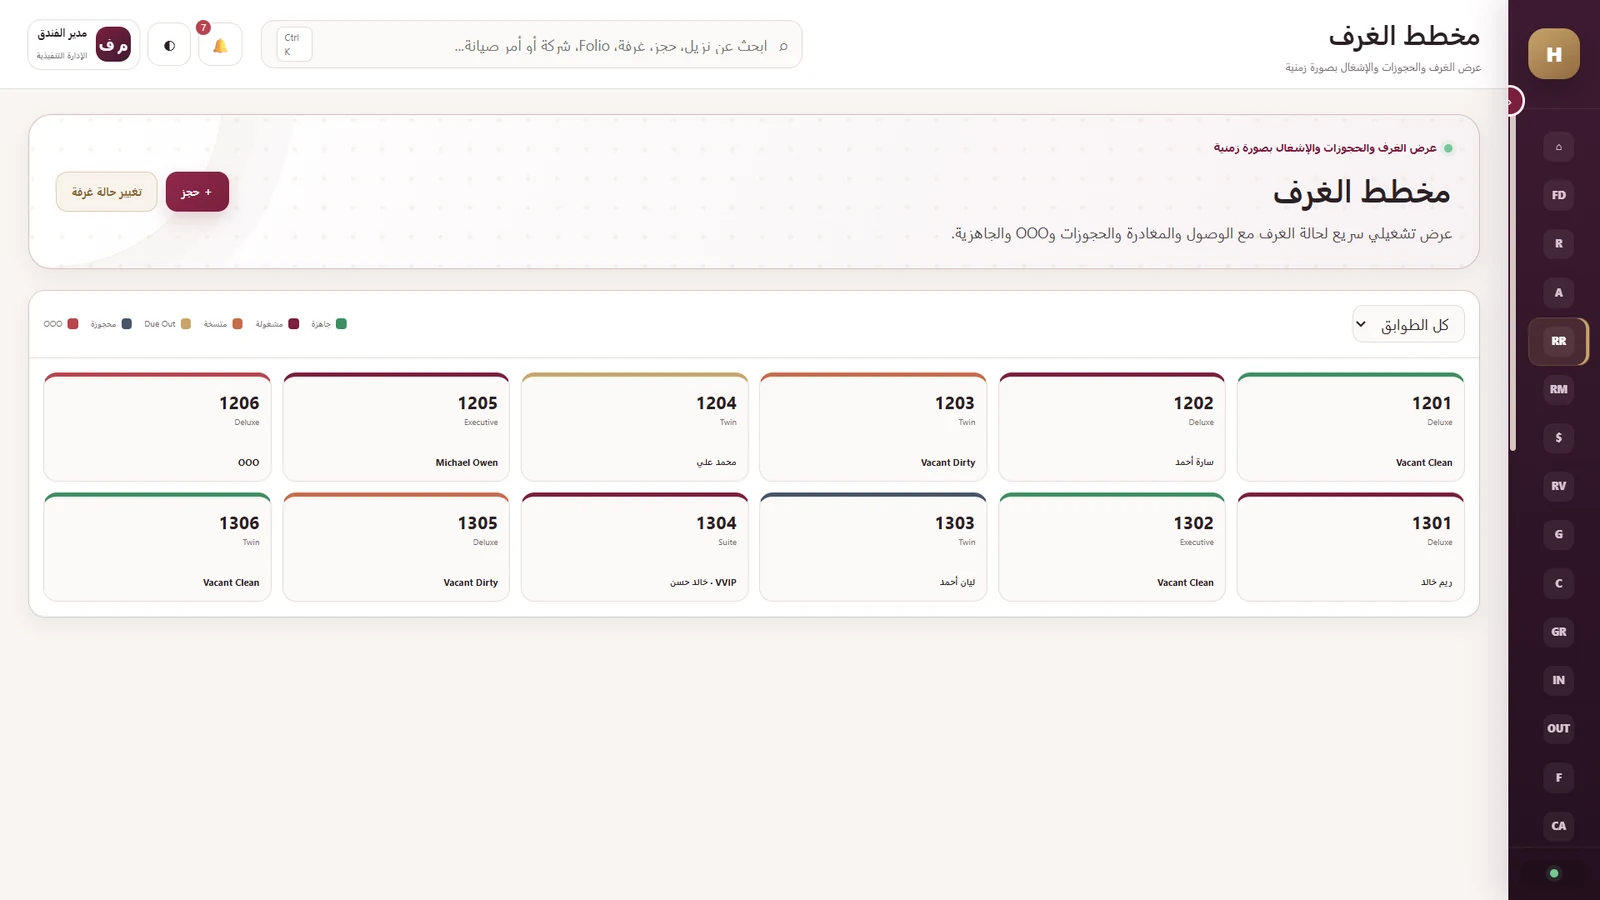Click the GR sidebar icon

1558,632
